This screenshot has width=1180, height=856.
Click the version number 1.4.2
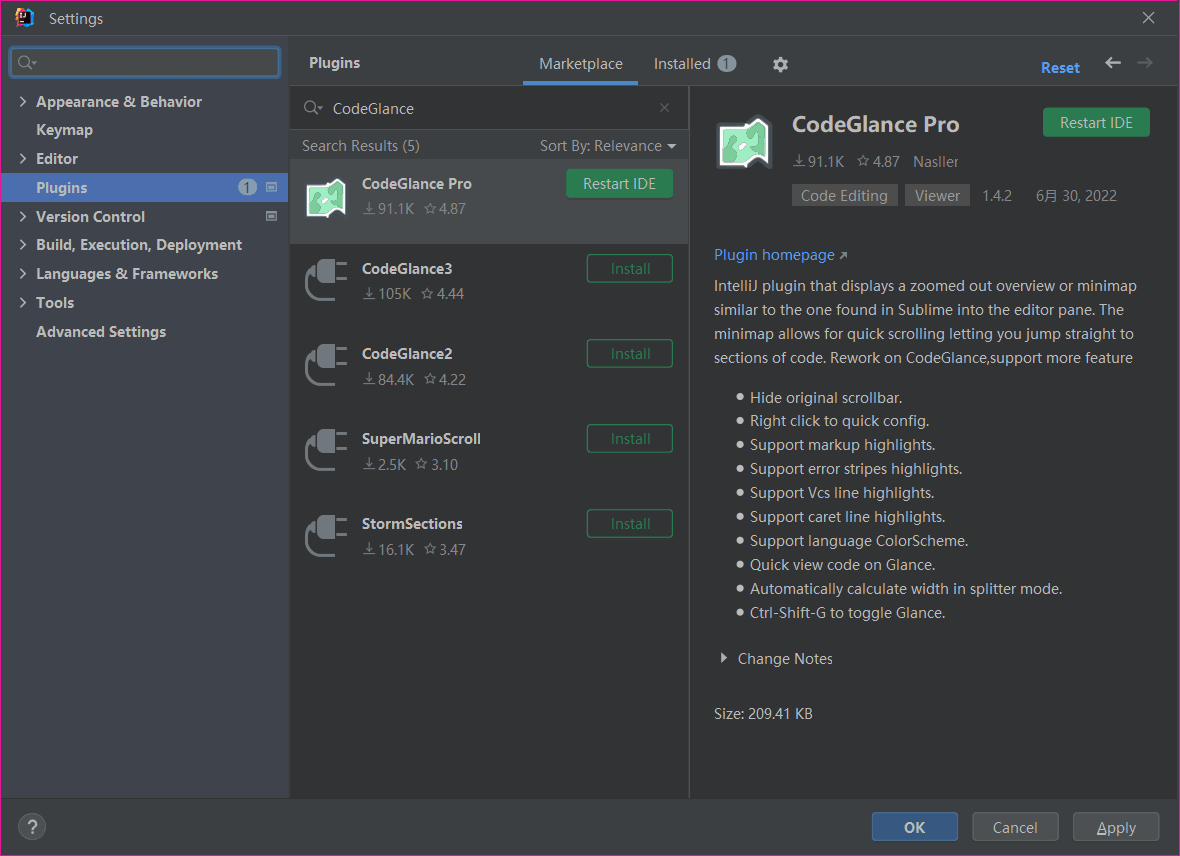(997, 196)
